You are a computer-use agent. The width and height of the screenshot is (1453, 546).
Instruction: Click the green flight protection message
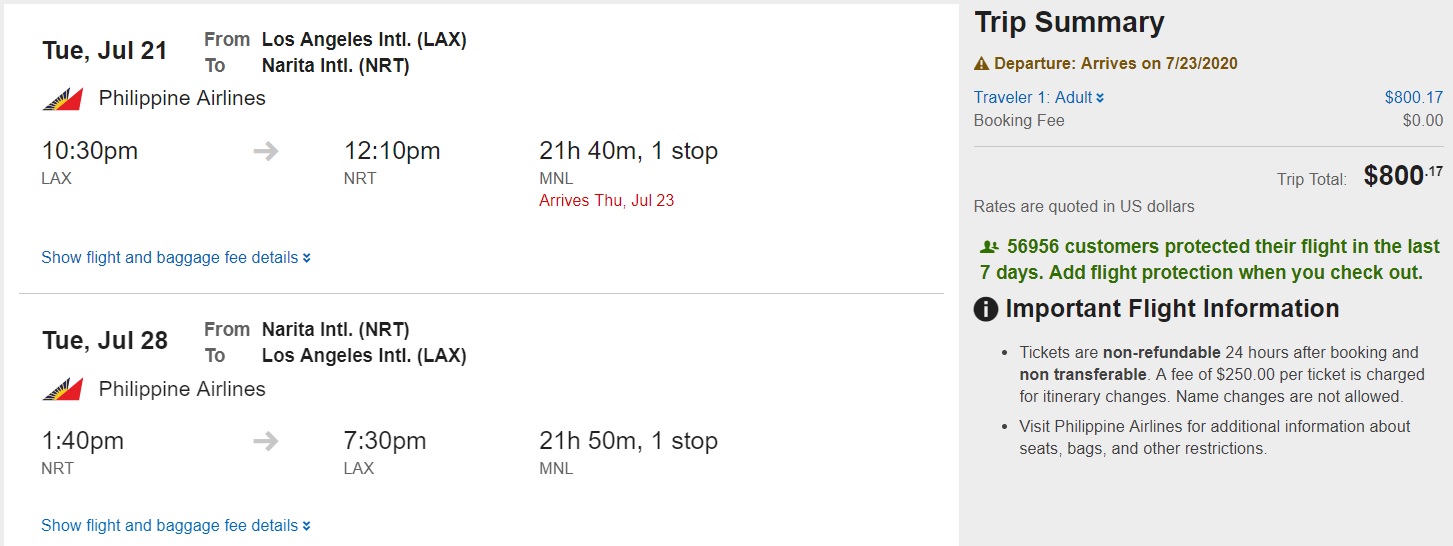[1210, 259]
